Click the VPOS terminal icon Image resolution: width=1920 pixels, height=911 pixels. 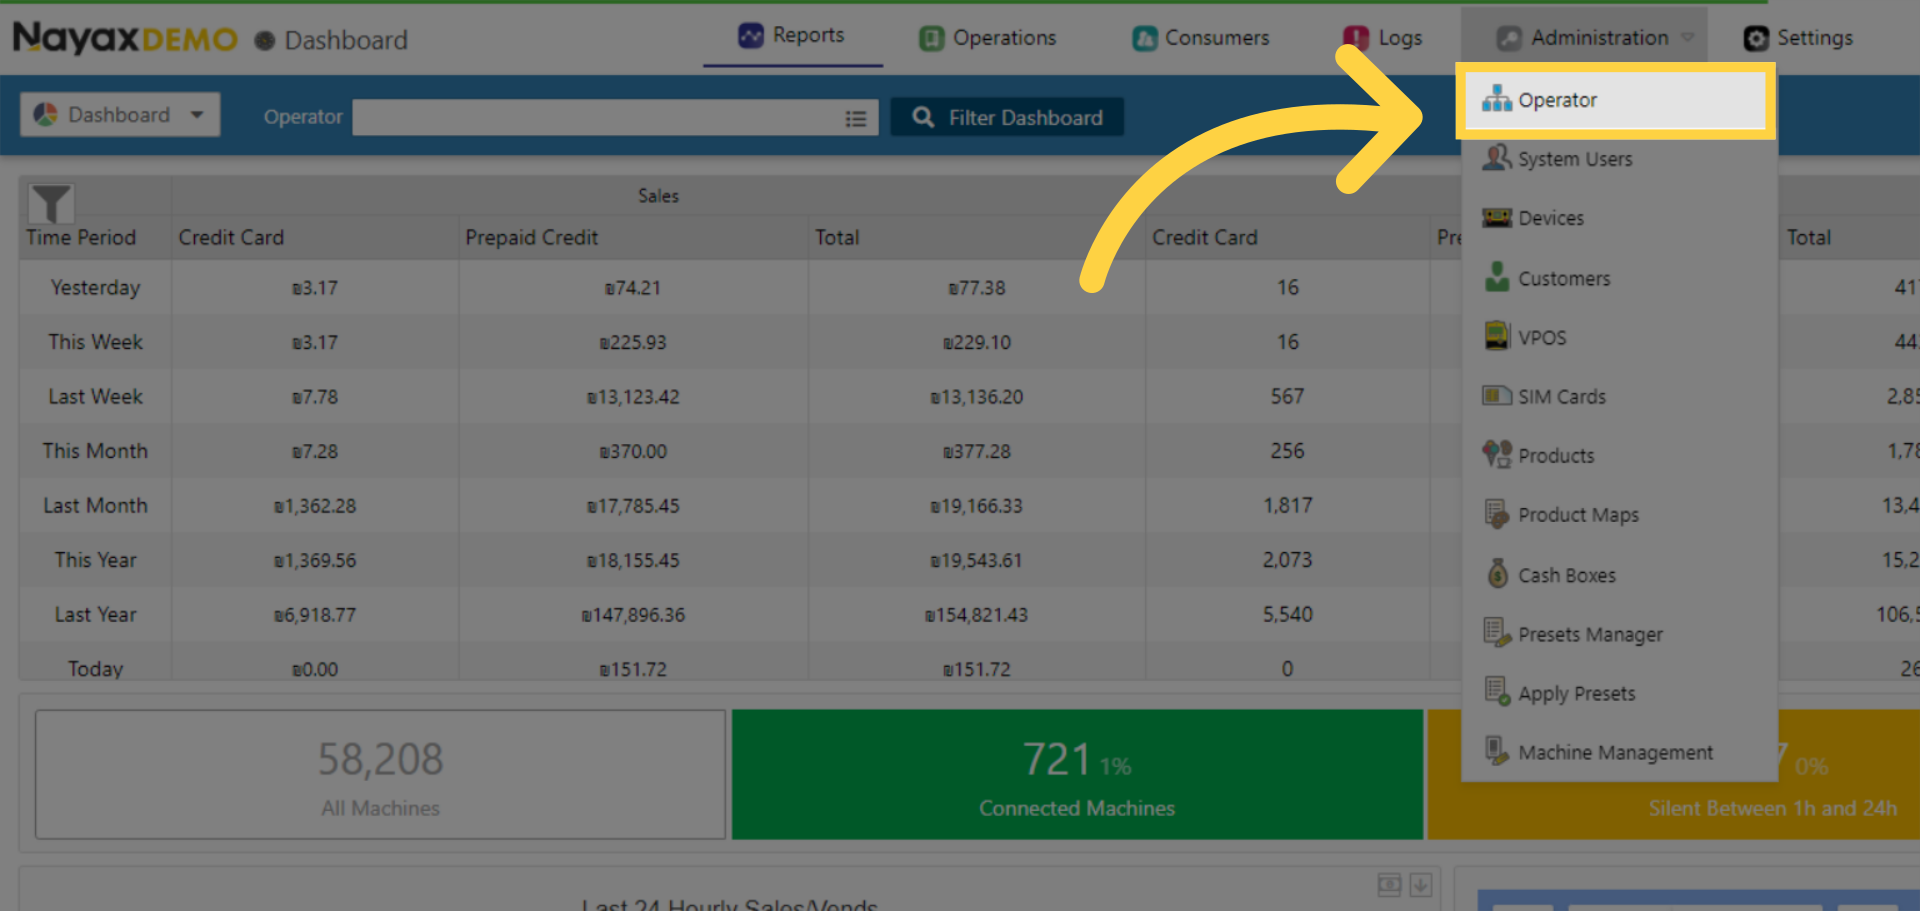(x=1497, y=335)
